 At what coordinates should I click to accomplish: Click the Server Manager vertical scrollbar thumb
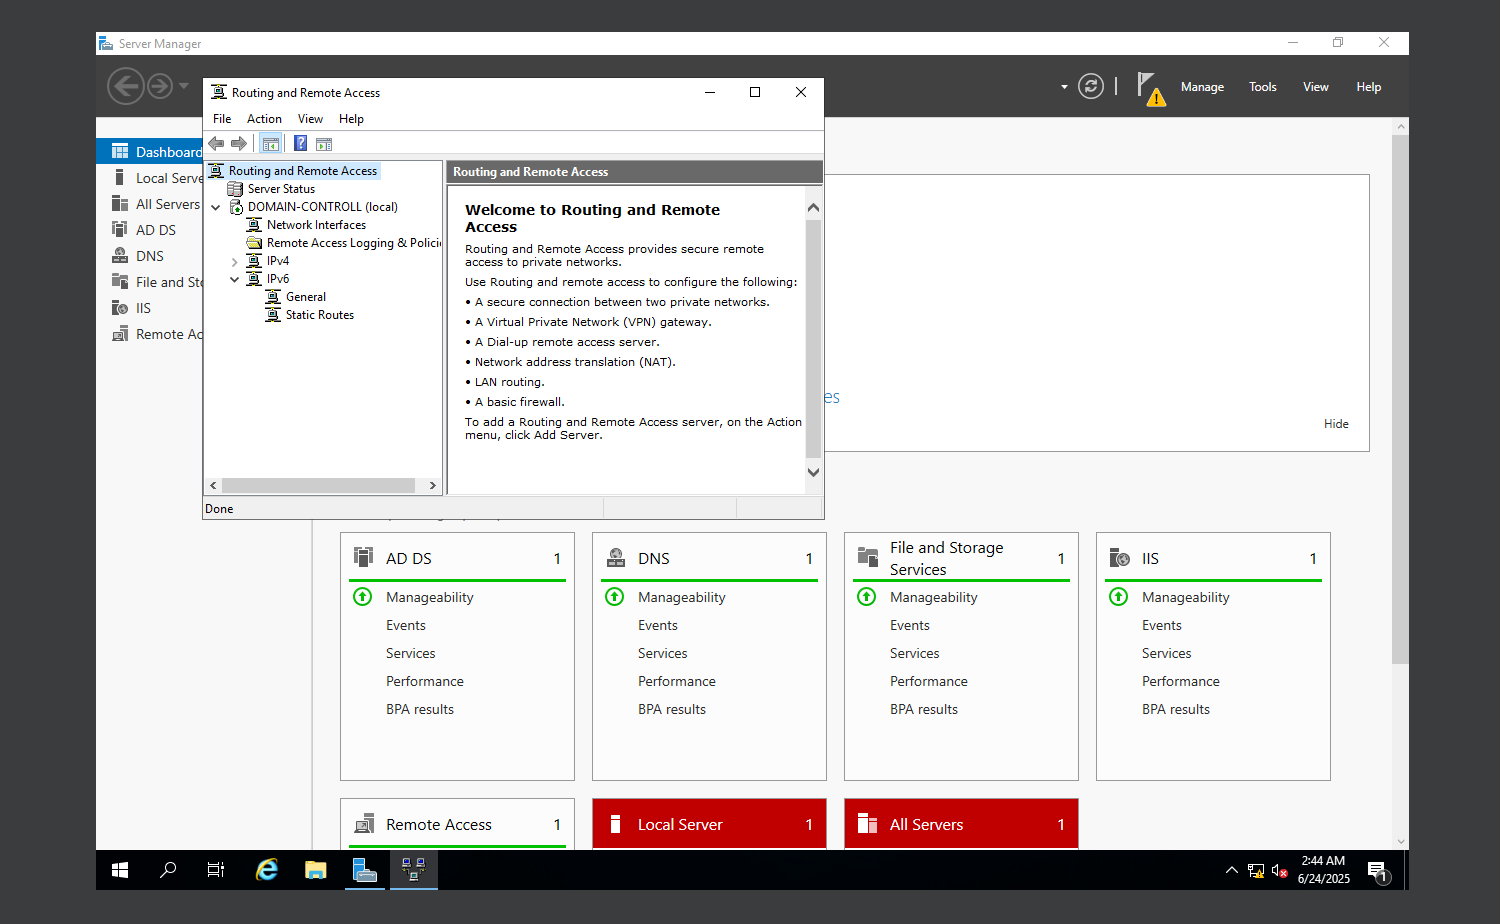pos(1400,398)
